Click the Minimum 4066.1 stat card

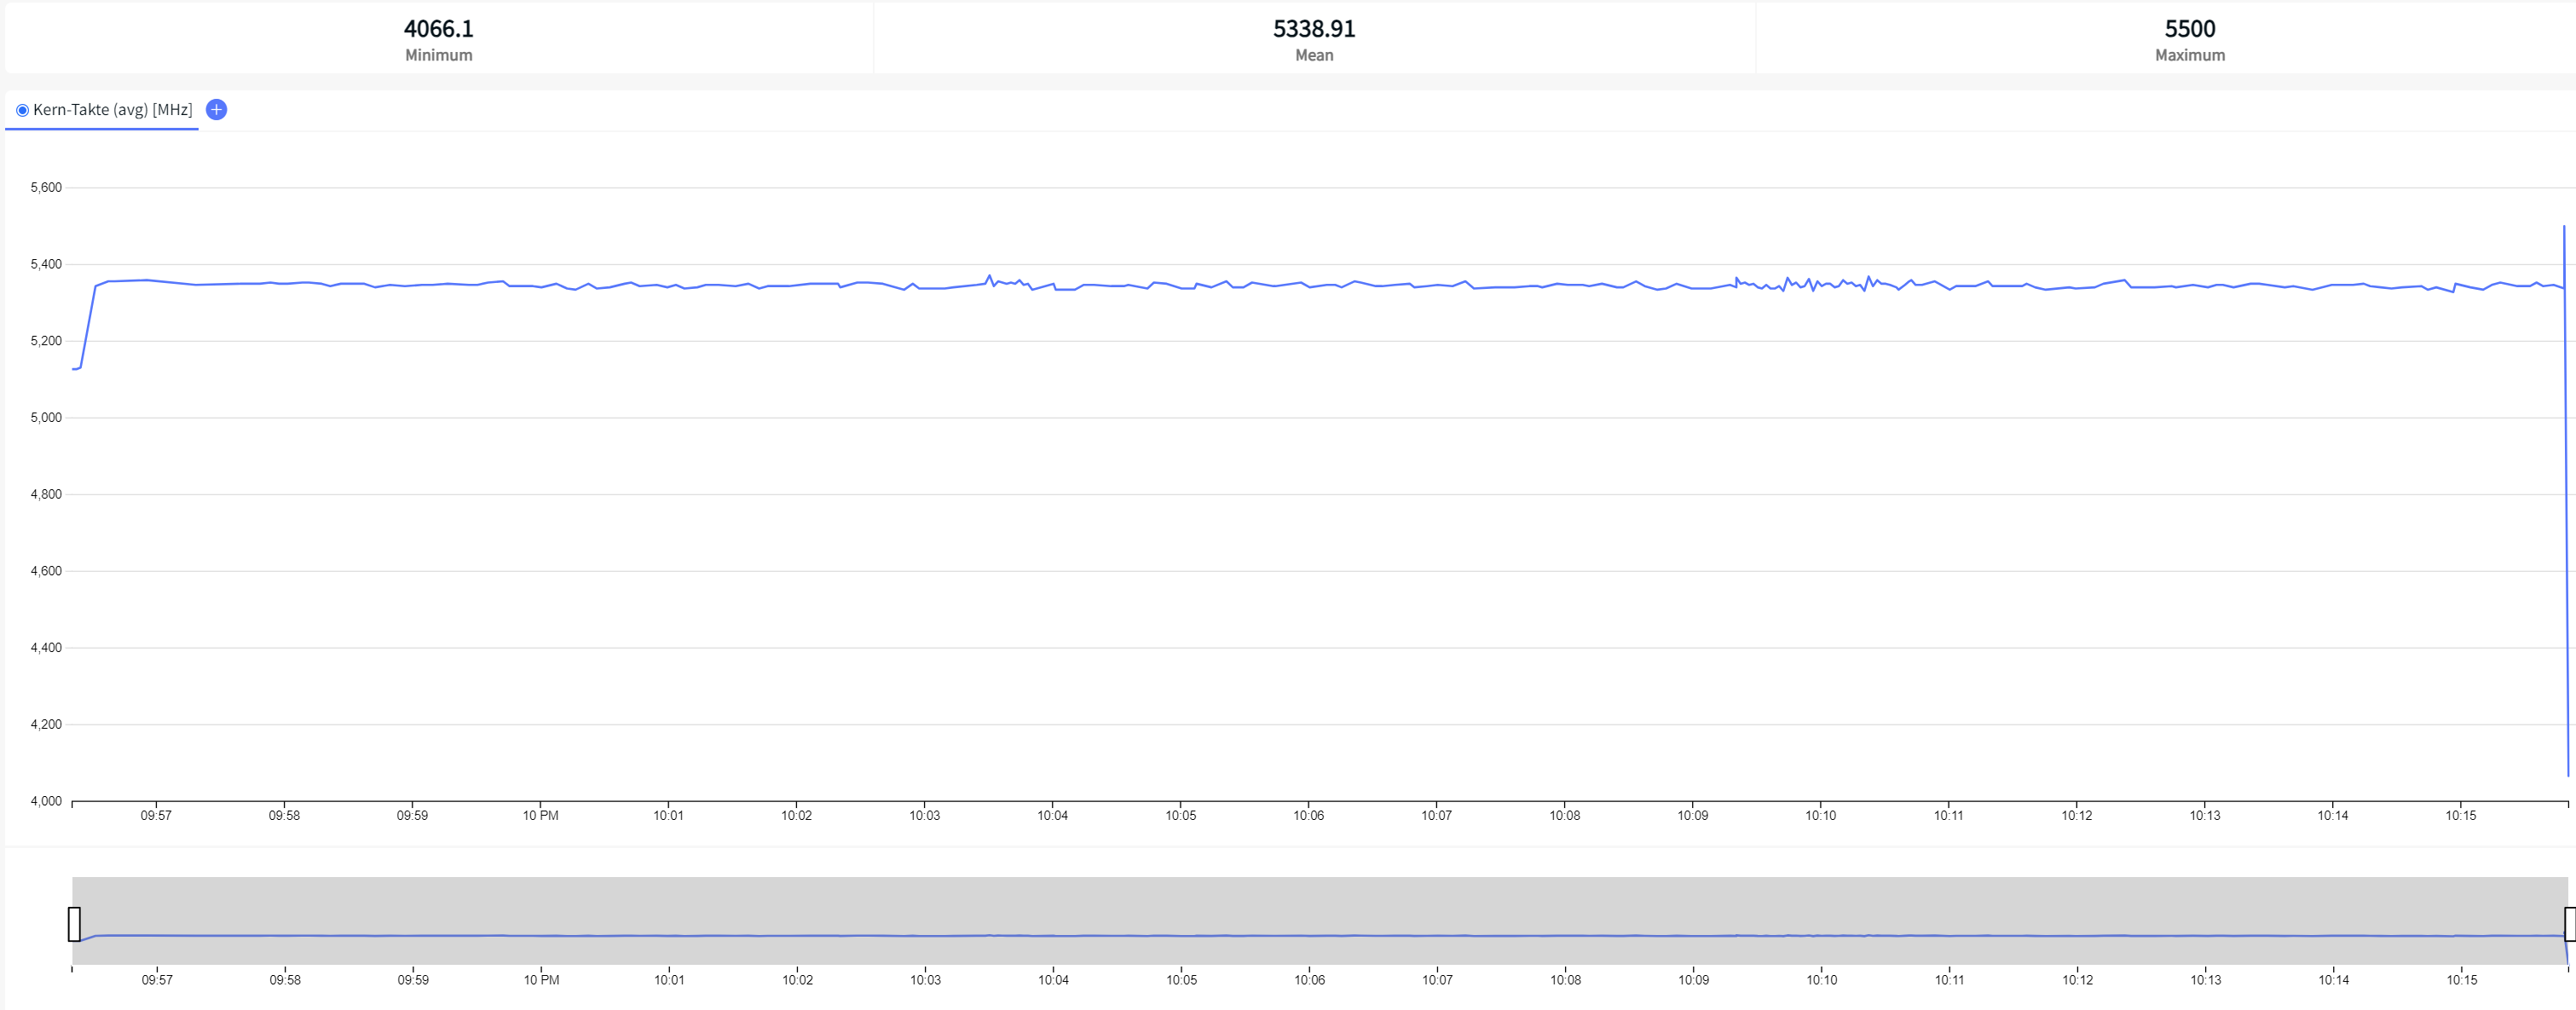tap(438, 39)
